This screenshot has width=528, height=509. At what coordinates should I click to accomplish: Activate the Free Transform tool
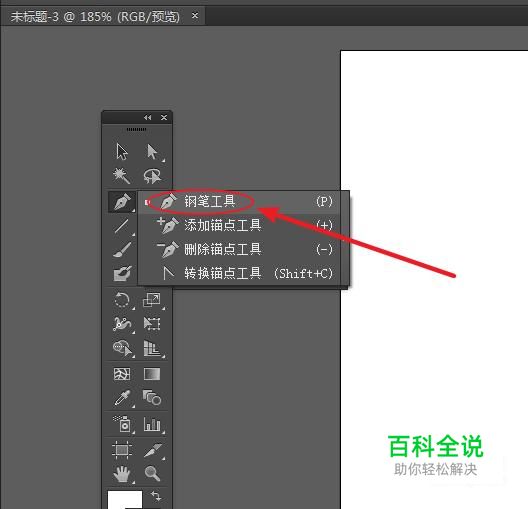tap(152, 324)
